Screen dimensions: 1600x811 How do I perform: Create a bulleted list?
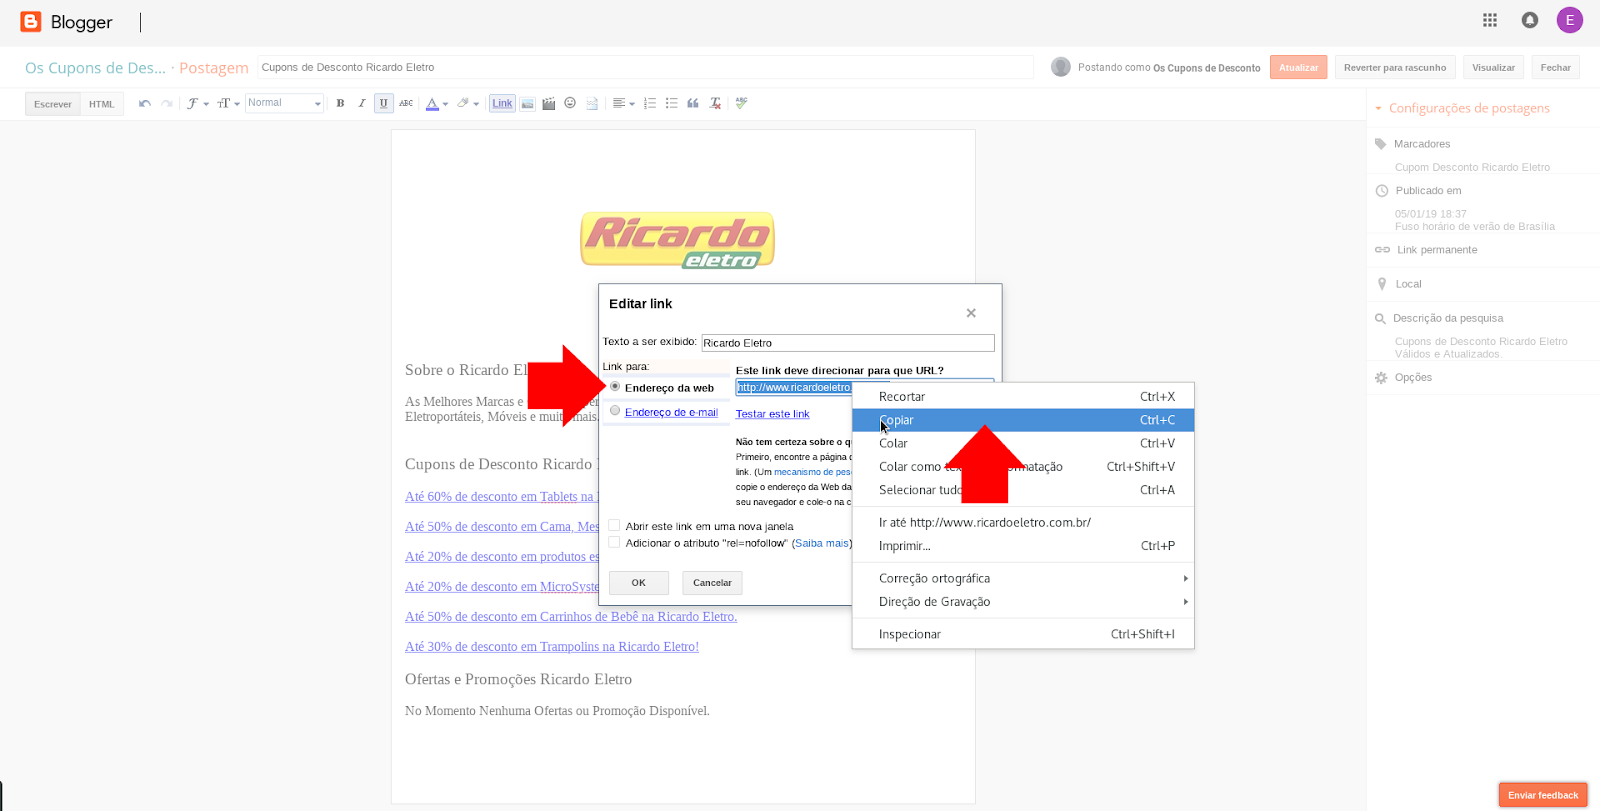pos(671,103)
